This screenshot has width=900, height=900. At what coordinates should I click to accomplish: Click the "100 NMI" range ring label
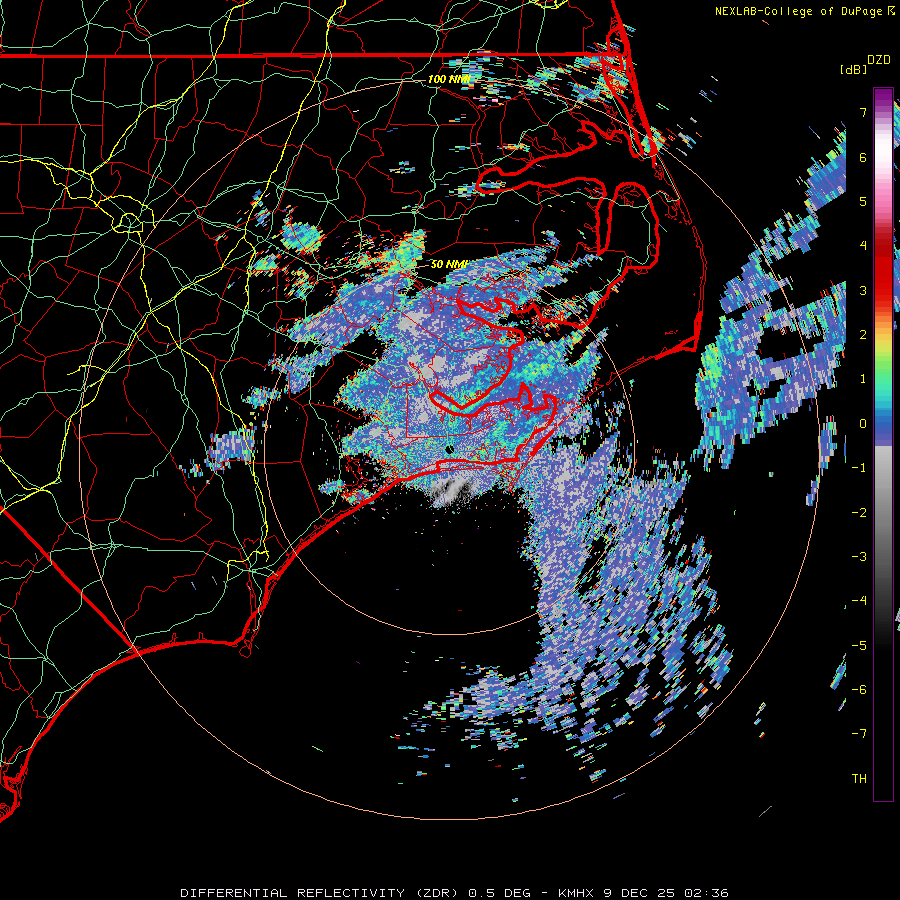449,79
